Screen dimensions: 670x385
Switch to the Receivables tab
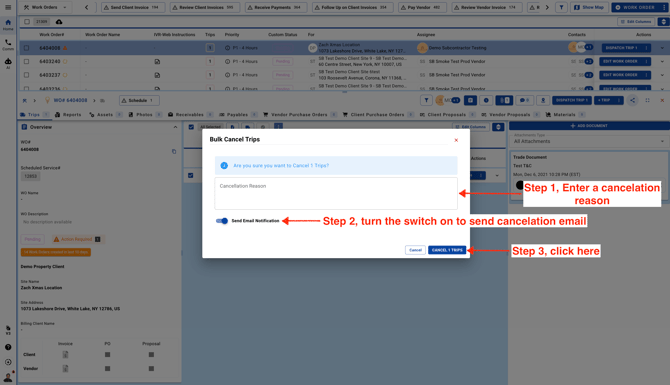191,115
